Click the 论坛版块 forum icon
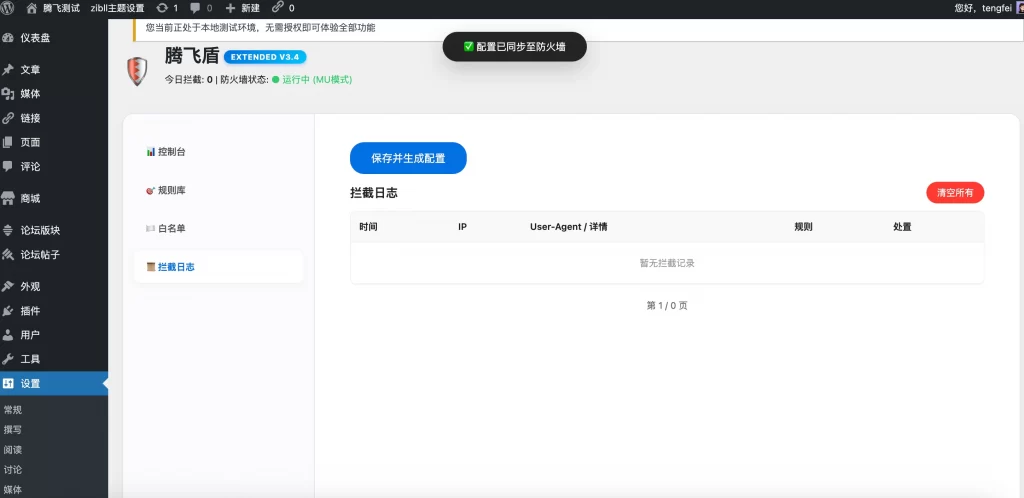The image size is (1024, 498). tap(8, 230)
